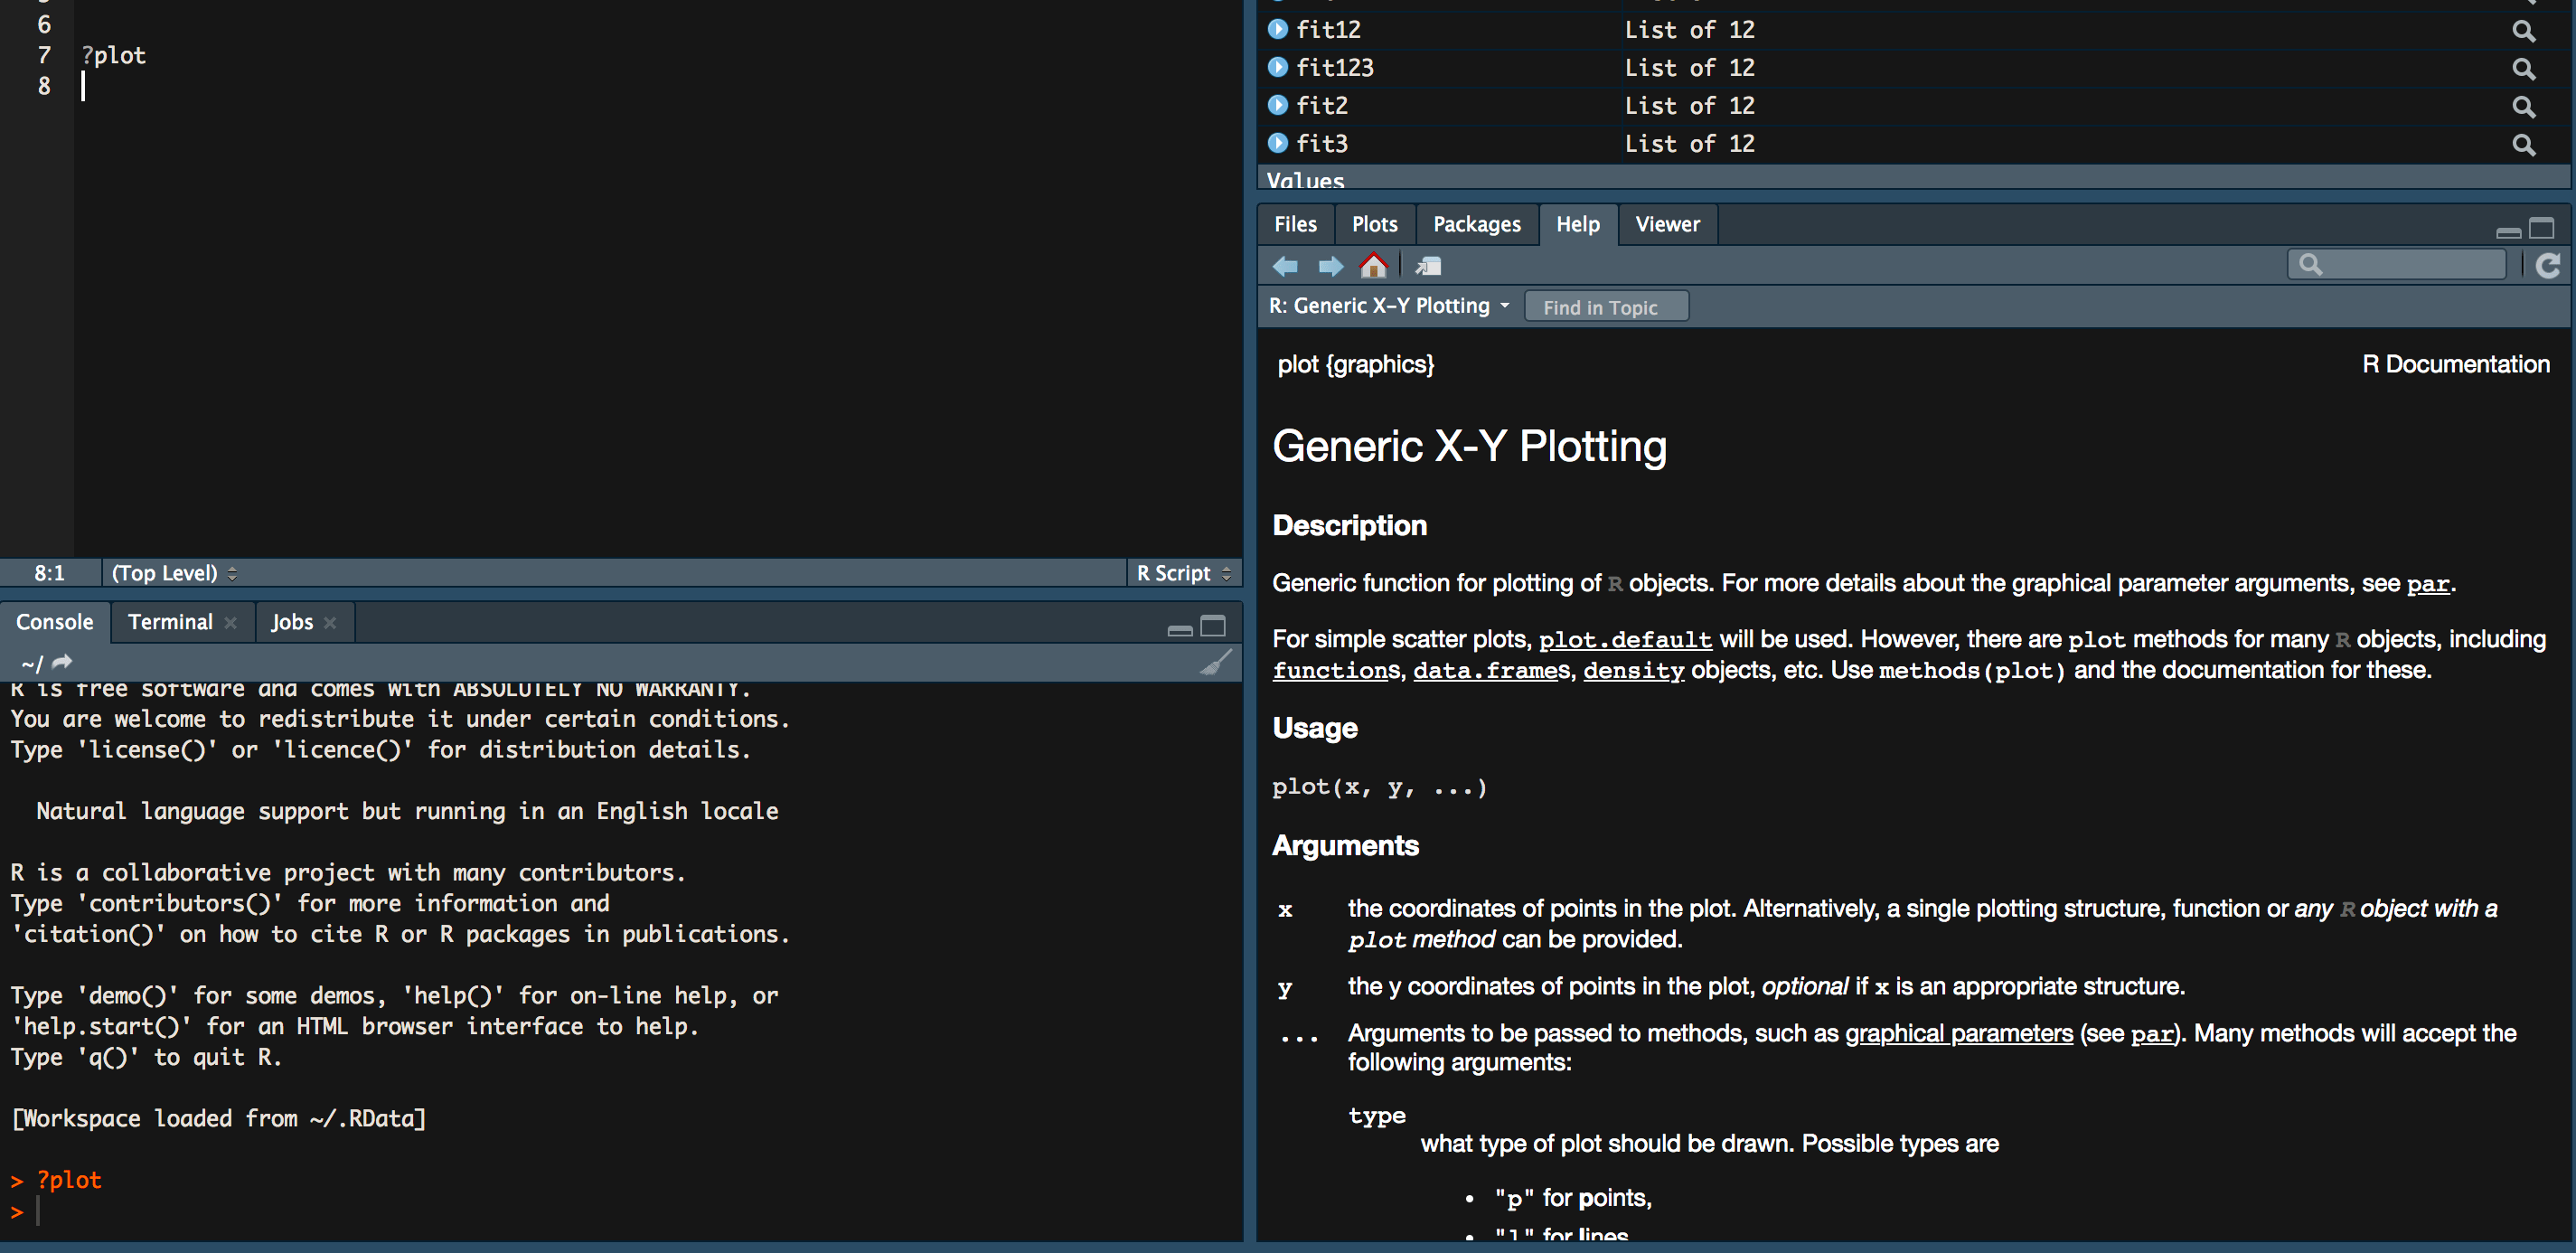Clear console with the broom icon

tap(1215, 663)
